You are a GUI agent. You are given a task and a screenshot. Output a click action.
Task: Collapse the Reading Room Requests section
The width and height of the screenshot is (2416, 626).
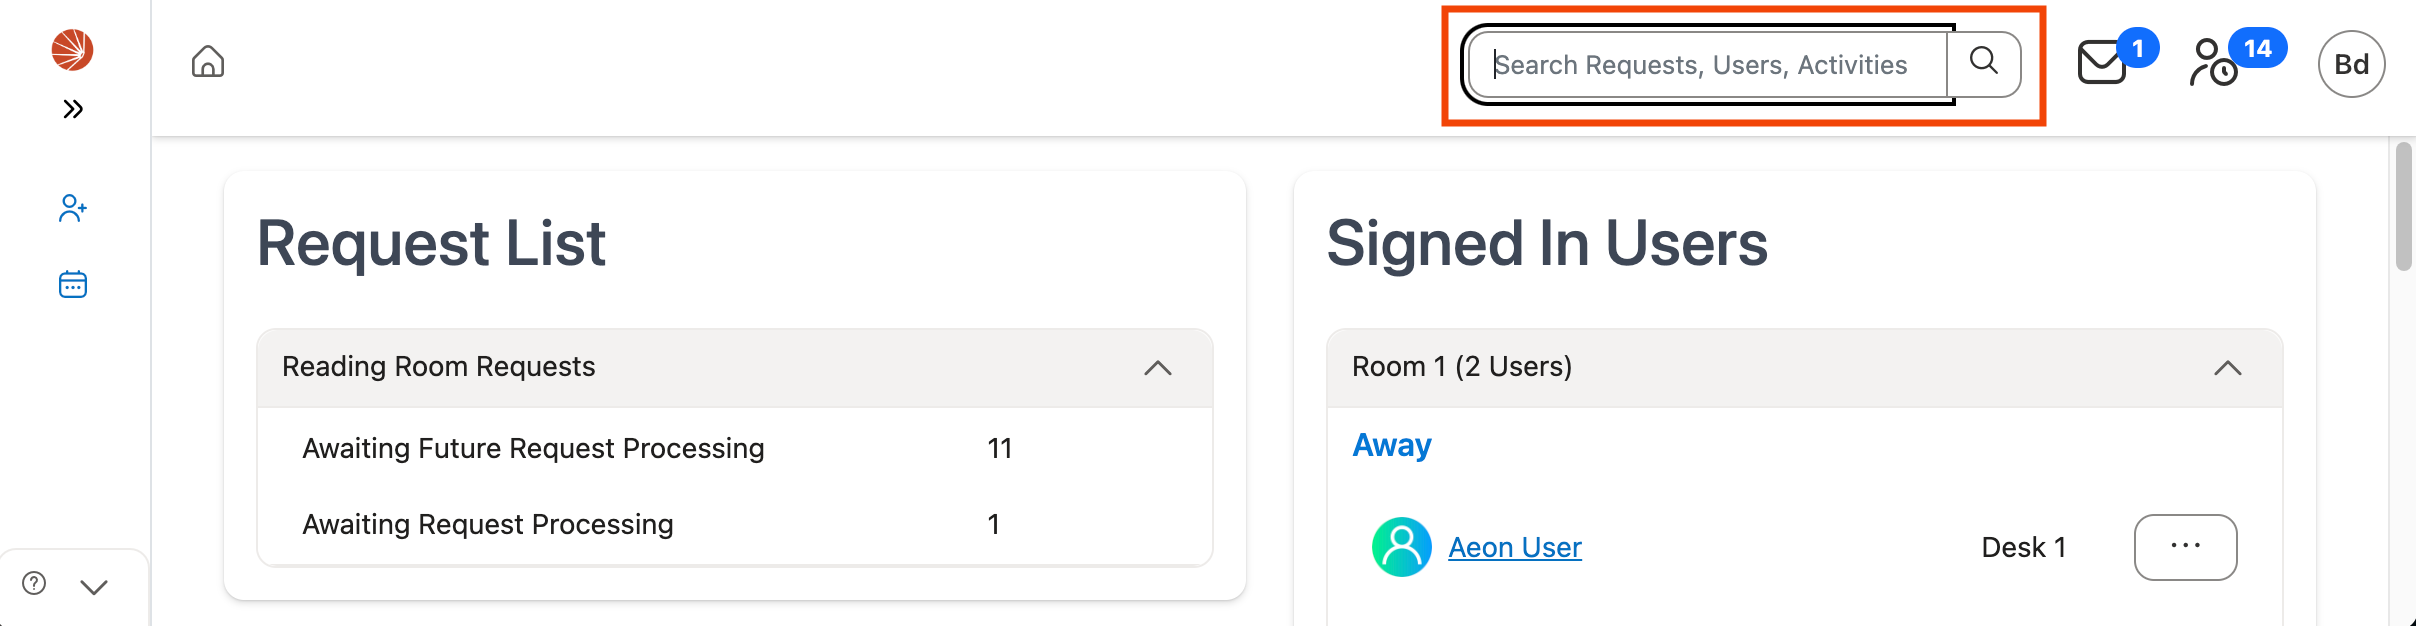point(1157,368)
